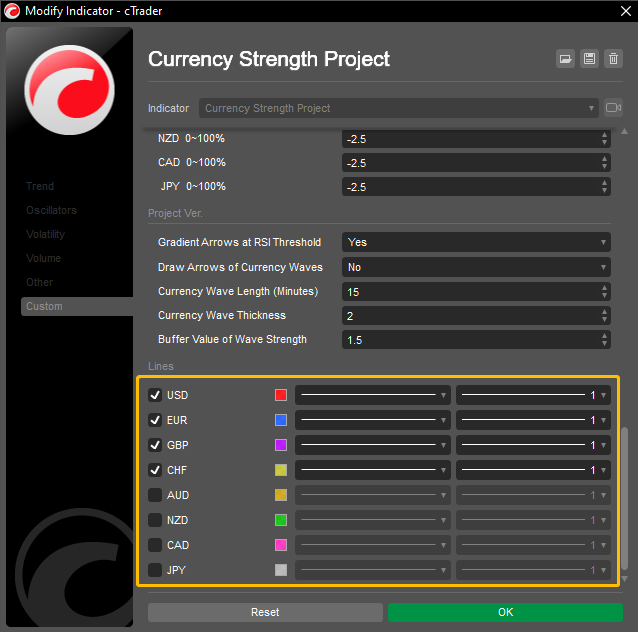The width and height of the screenshot is (638, 632).
Task: Select the Oscillators category
Action: [x=51, y=210]
